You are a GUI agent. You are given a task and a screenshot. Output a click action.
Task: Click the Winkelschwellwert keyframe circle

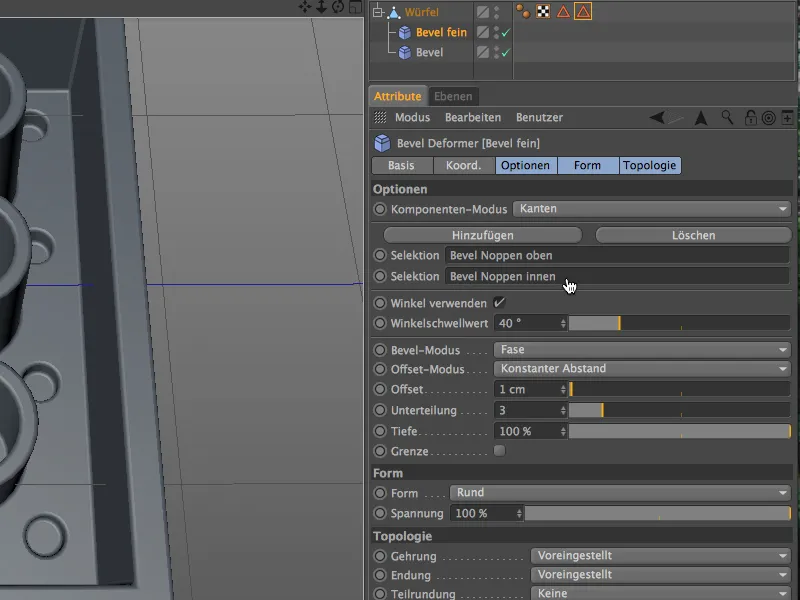coord(380,323)
